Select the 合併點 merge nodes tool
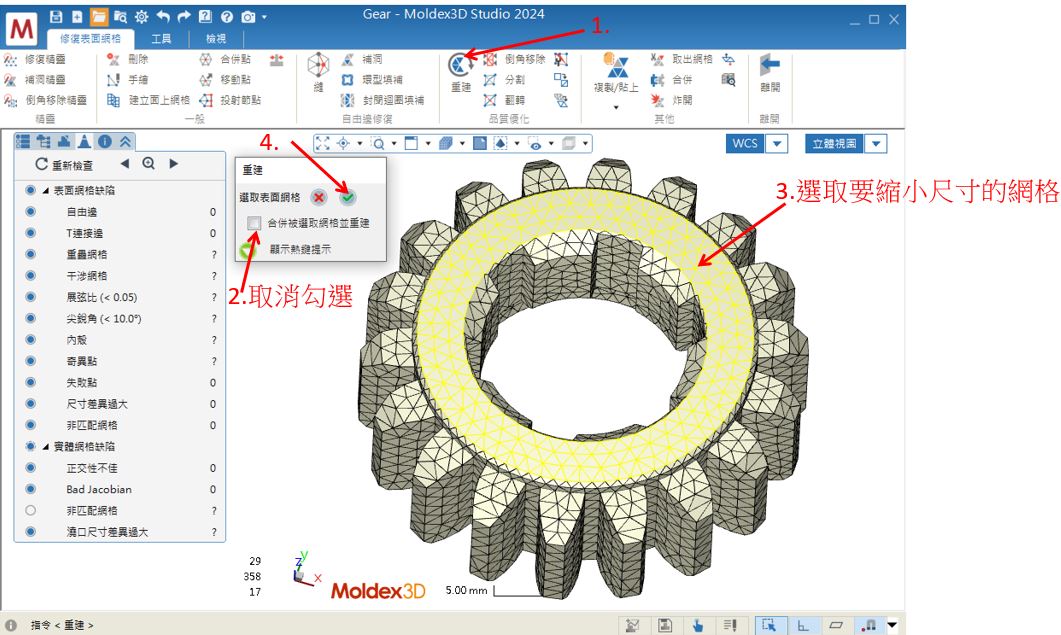 click(x=225, y=60)
